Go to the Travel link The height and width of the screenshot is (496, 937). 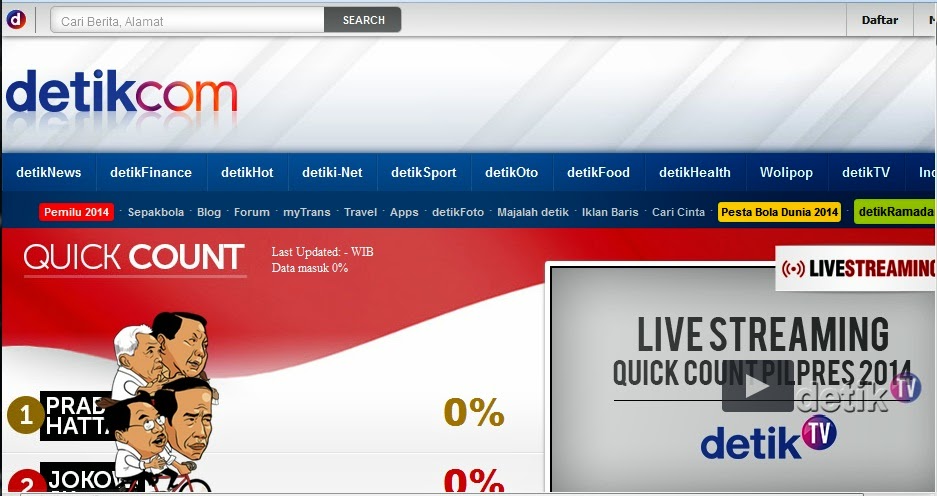pos(360,212)
